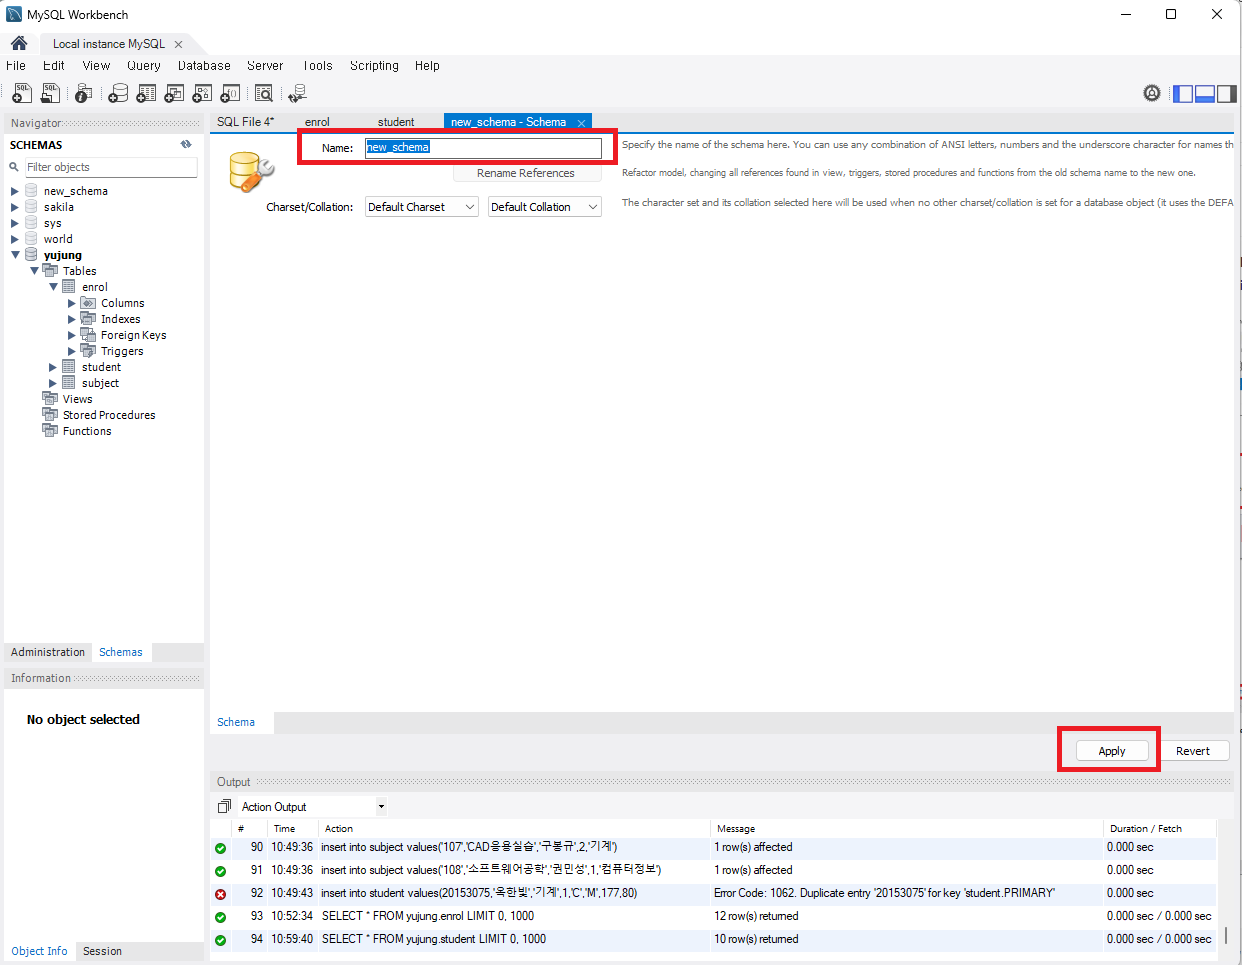This screenshot has height=965, width=1242.
Task: Create a new stored procedure icon
Action: pyautogui.click(x=202, y=93)
